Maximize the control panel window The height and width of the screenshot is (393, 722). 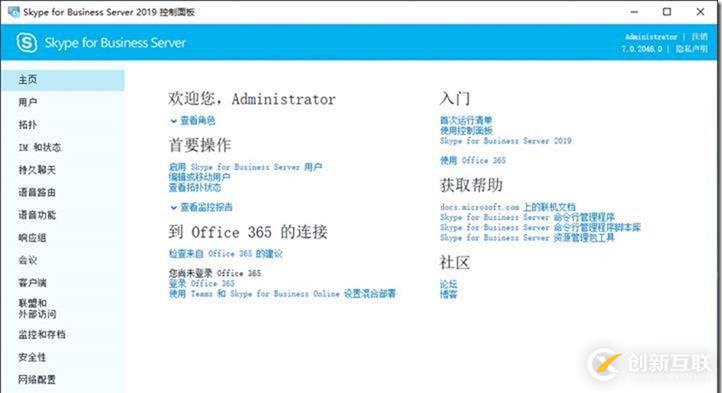[667, 12]
